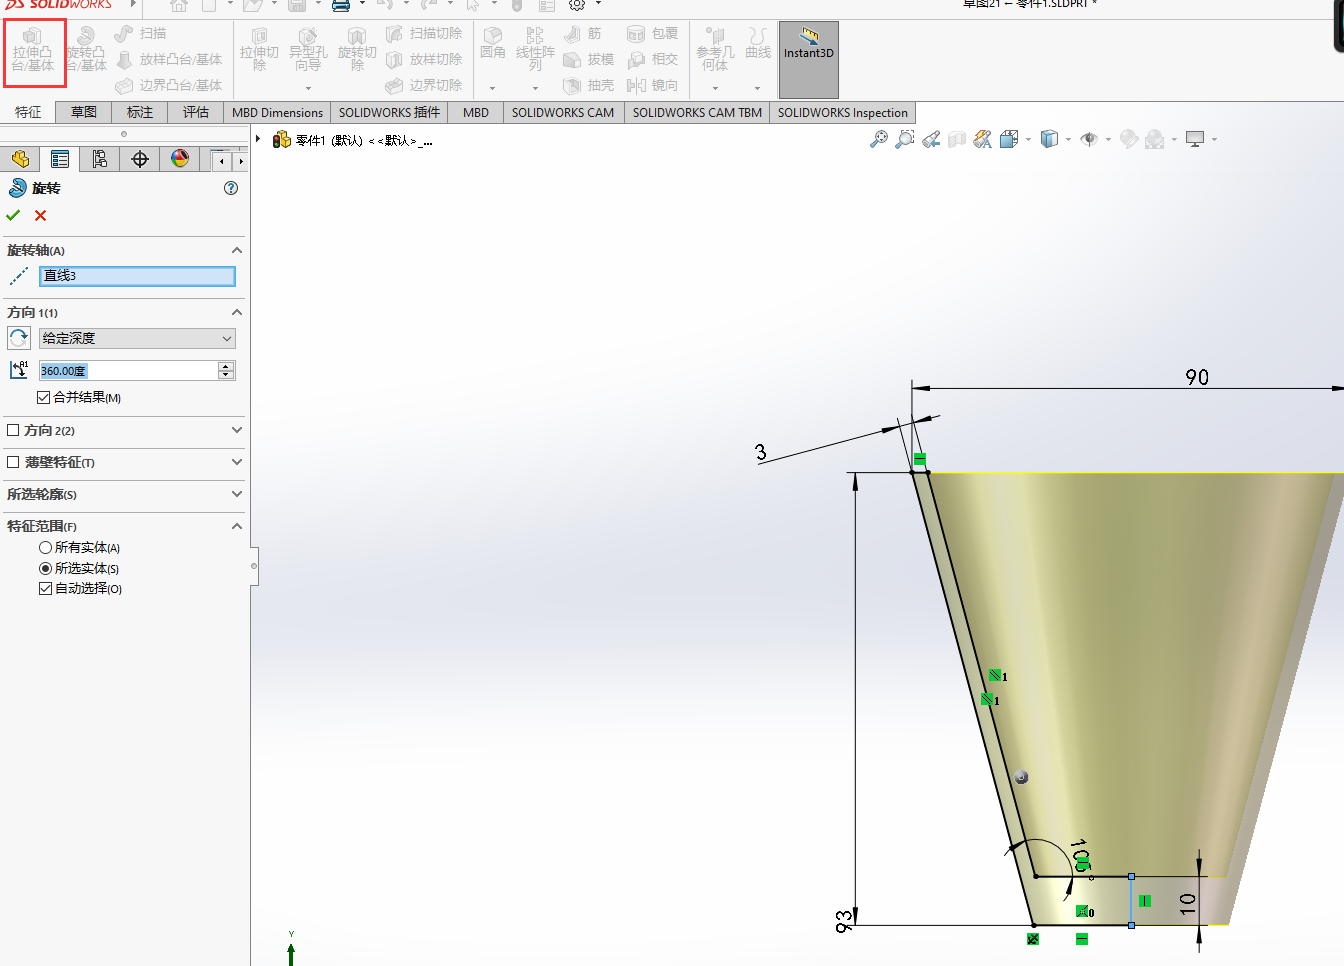
Task: Open the SOLIDWORKS 插件 tab
Action: coord(389,113)
